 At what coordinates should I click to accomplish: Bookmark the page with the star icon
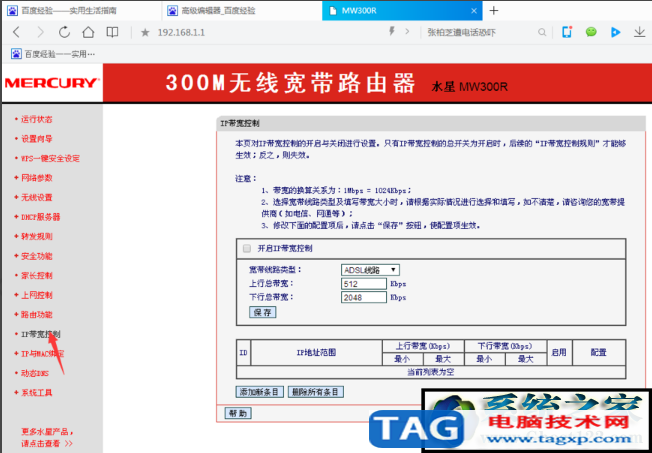(145, 32)
